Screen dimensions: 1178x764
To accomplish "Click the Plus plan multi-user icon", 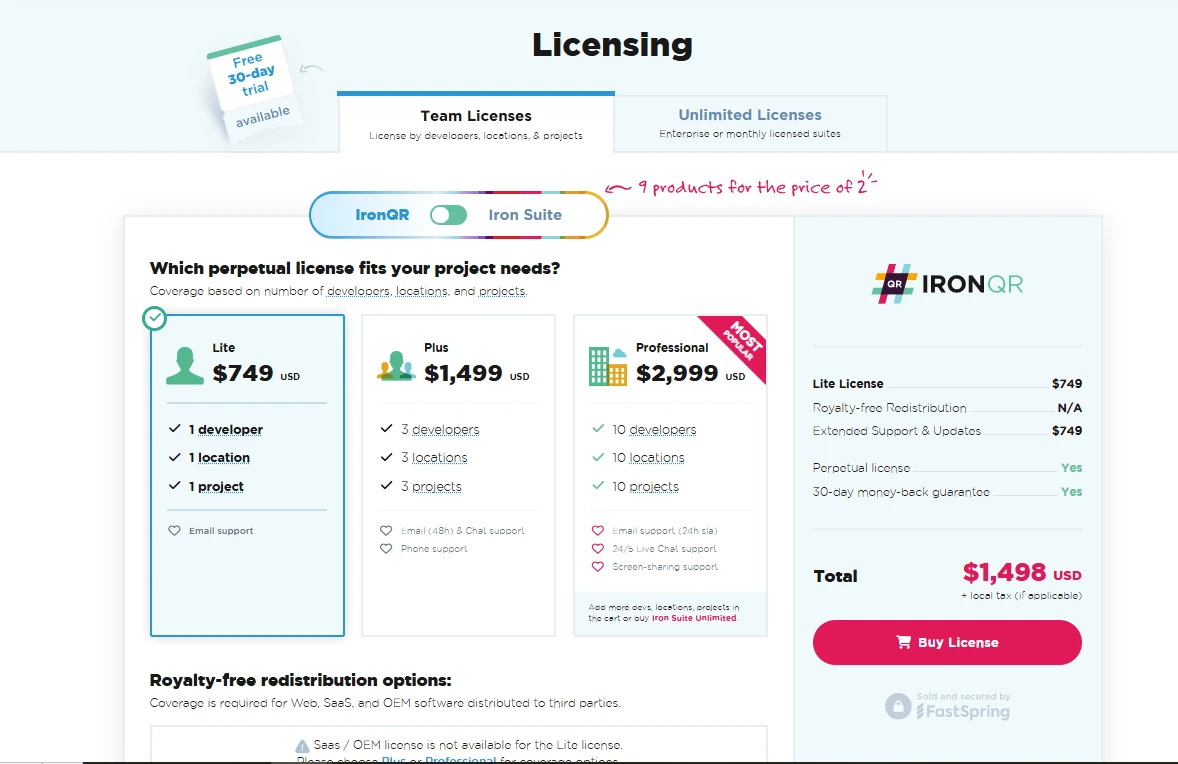I will [396, 366].
